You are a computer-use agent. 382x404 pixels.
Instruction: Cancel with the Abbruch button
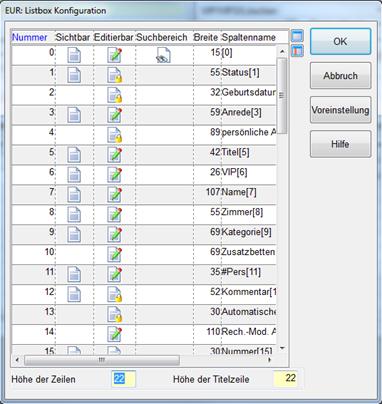pos(340,76)
